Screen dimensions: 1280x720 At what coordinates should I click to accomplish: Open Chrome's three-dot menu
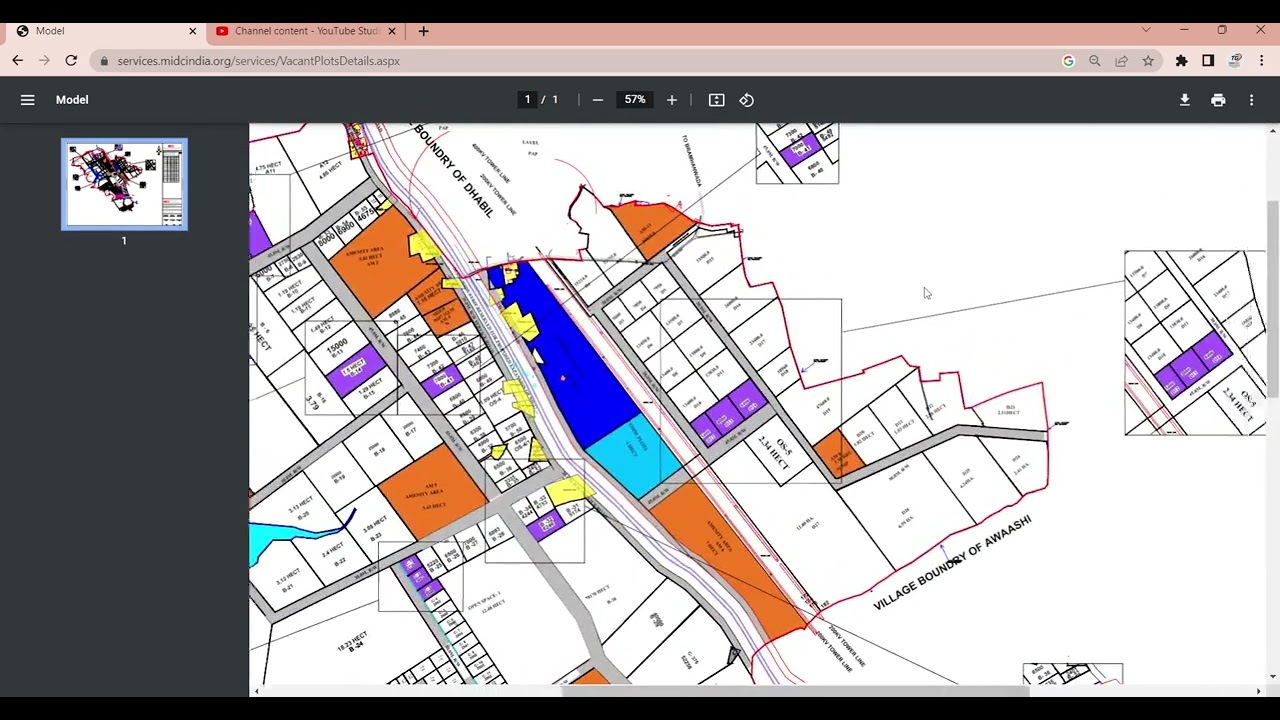(x=1261, y=61)
